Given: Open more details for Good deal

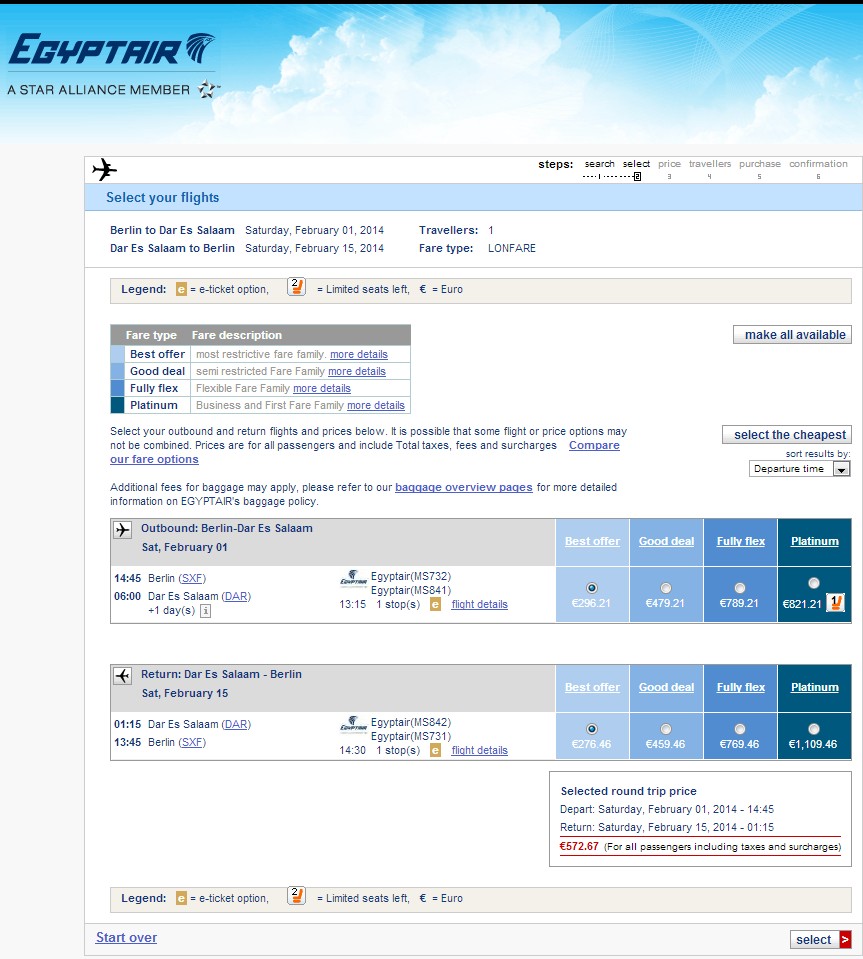Looking at the screenshot, I should tap(357, 371).
